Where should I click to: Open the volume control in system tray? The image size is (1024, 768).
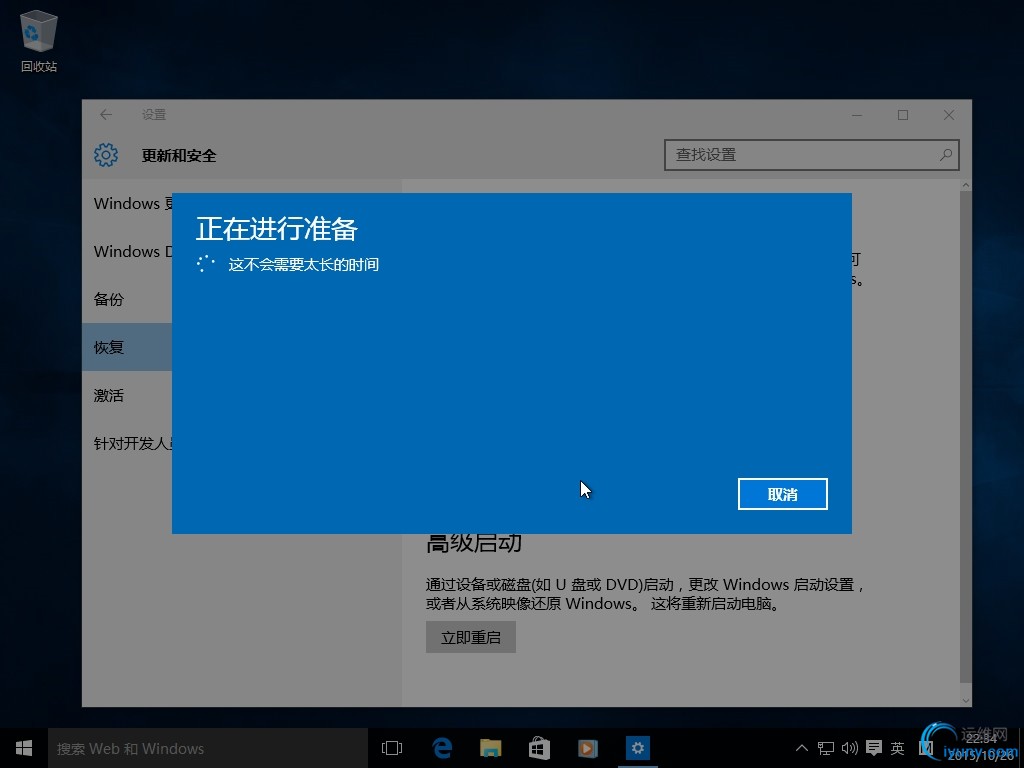(x=850, y=748)
